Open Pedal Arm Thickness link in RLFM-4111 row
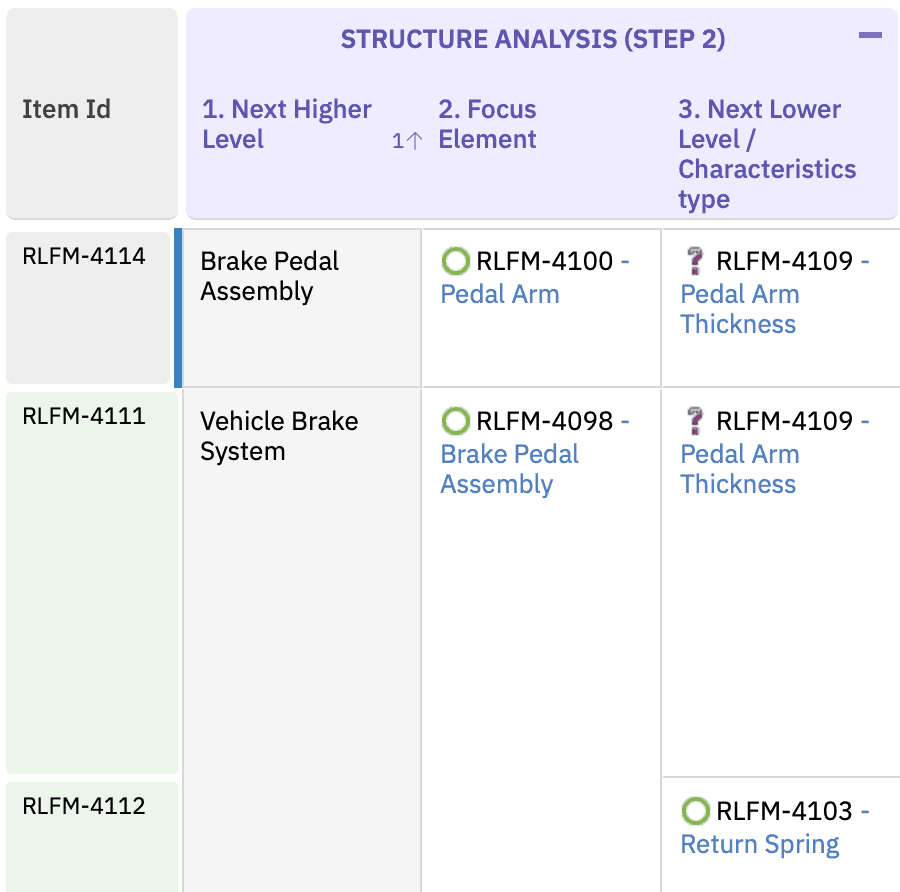The image size is (900, 892). (x=739, y=469)
